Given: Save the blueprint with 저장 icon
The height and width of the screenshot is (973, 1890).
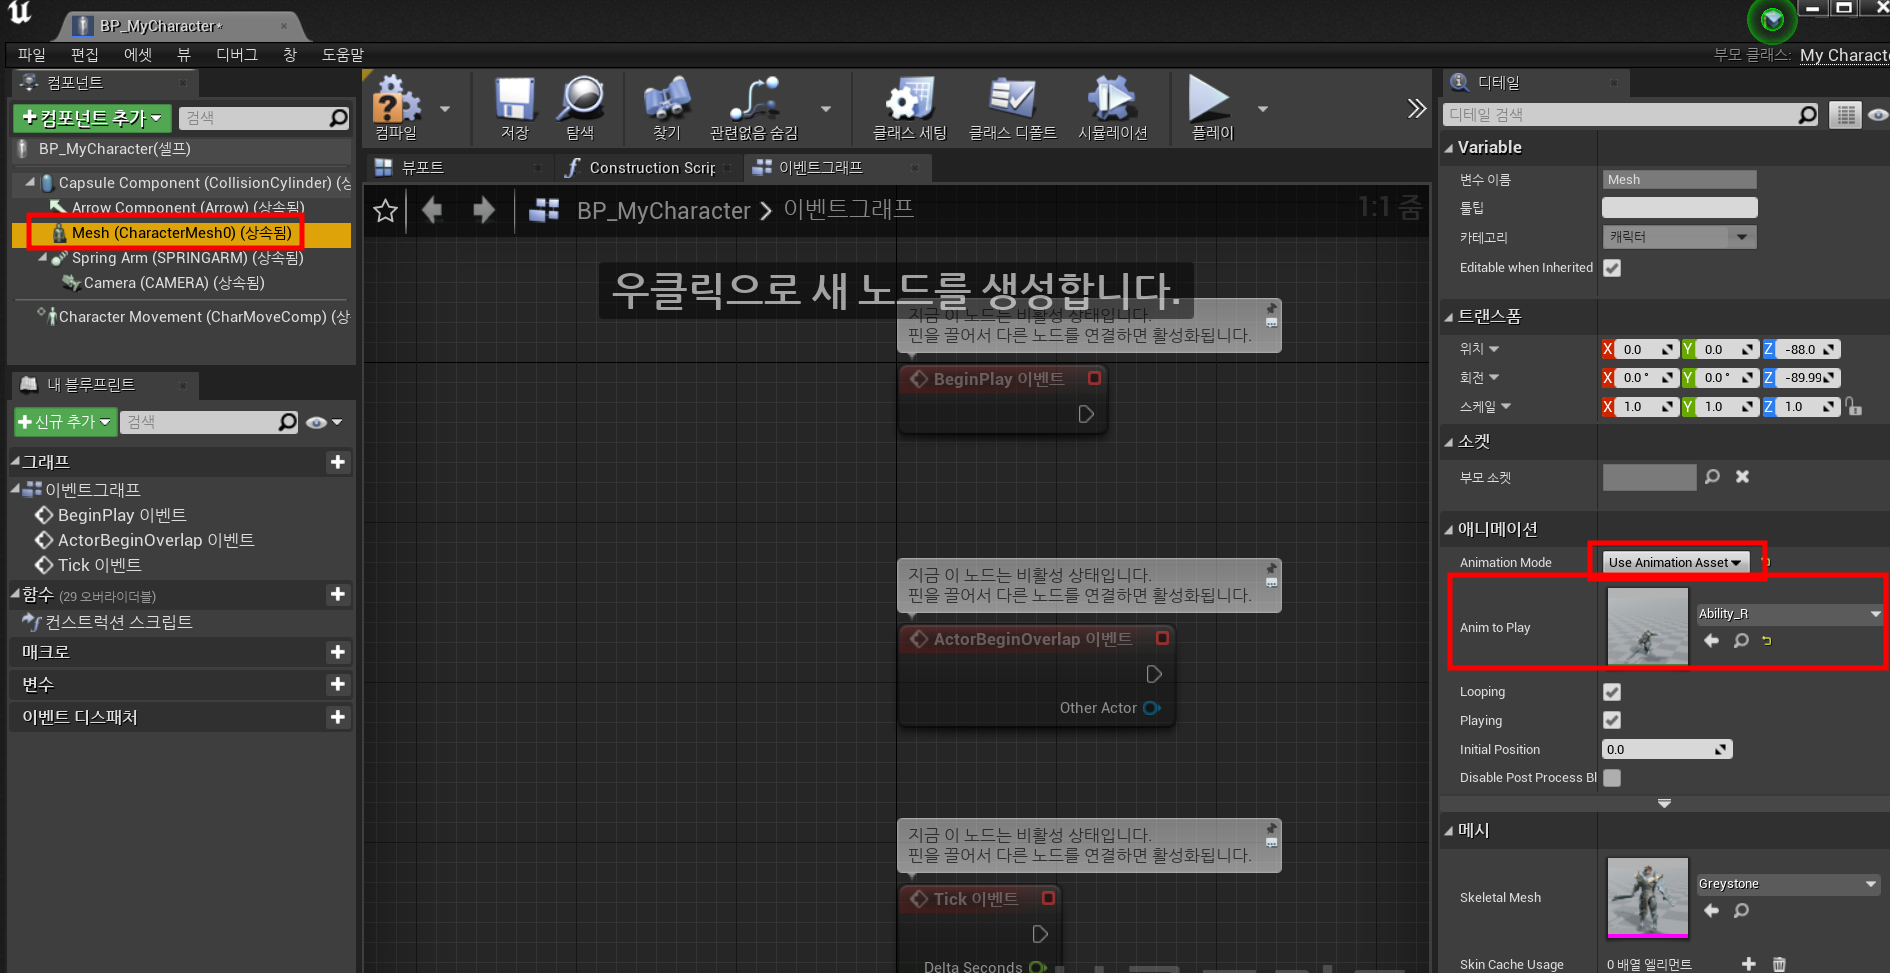Looking at the screenshot, I should tap(514, 108).
